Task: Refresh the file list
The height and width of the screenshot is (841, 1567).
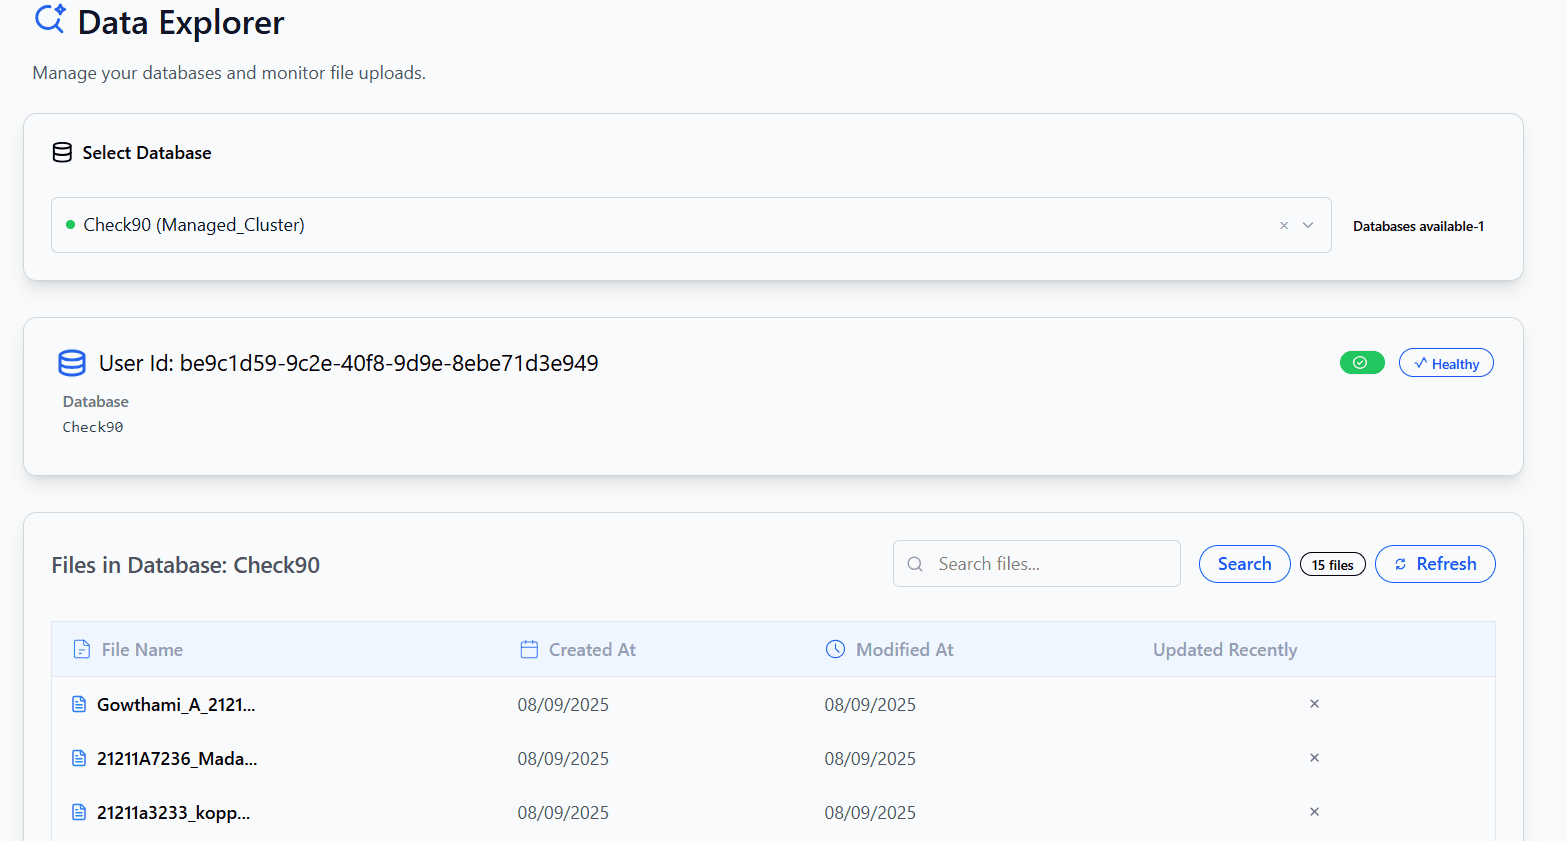Action: [x=1434, y=564]
